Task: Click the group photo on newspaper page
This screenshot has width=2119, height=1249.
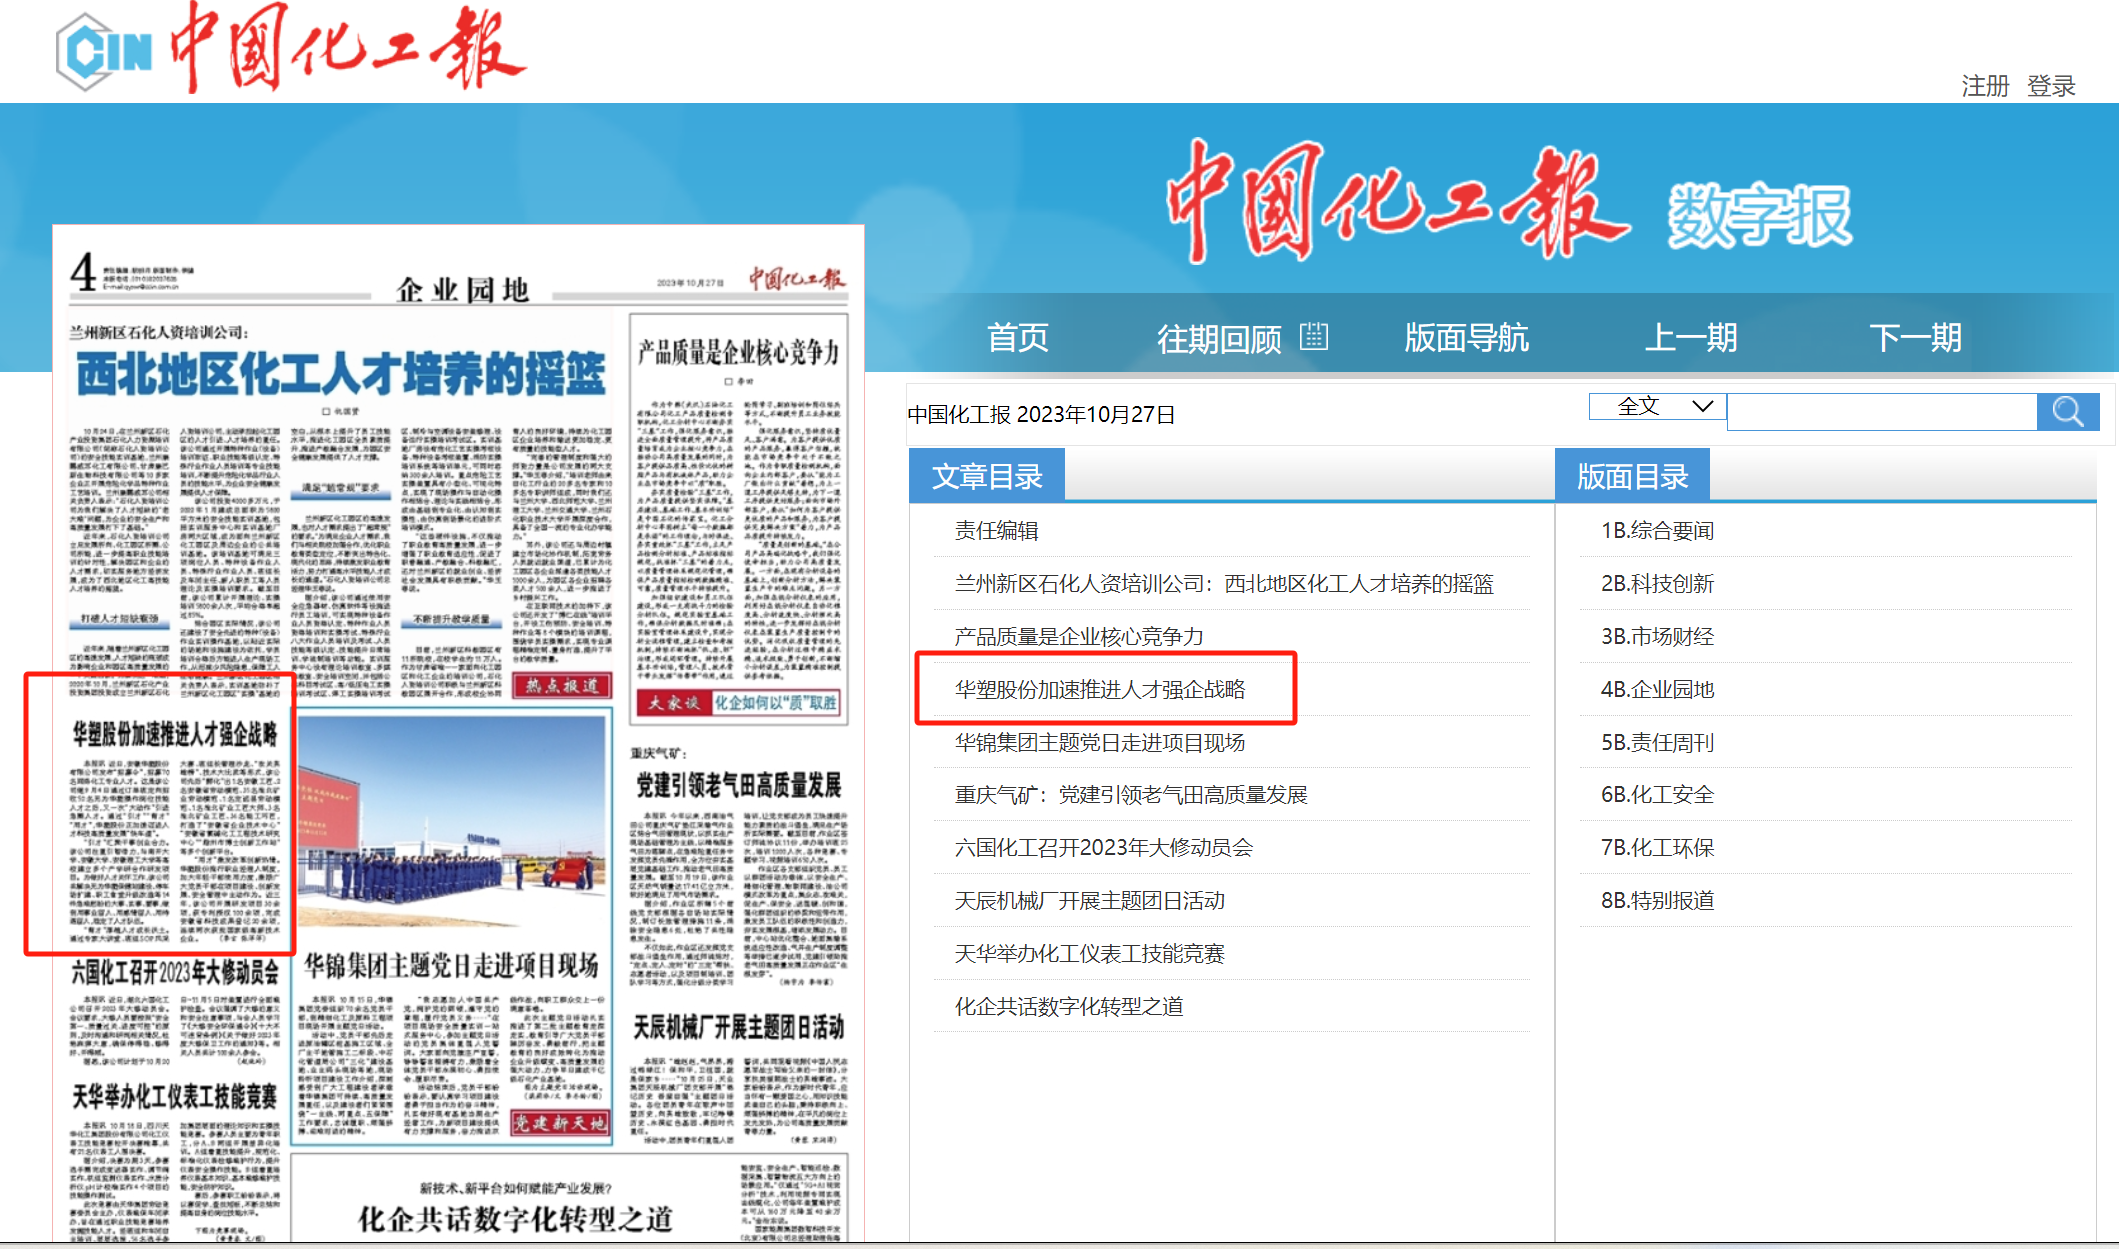Action: coord(452,820)
